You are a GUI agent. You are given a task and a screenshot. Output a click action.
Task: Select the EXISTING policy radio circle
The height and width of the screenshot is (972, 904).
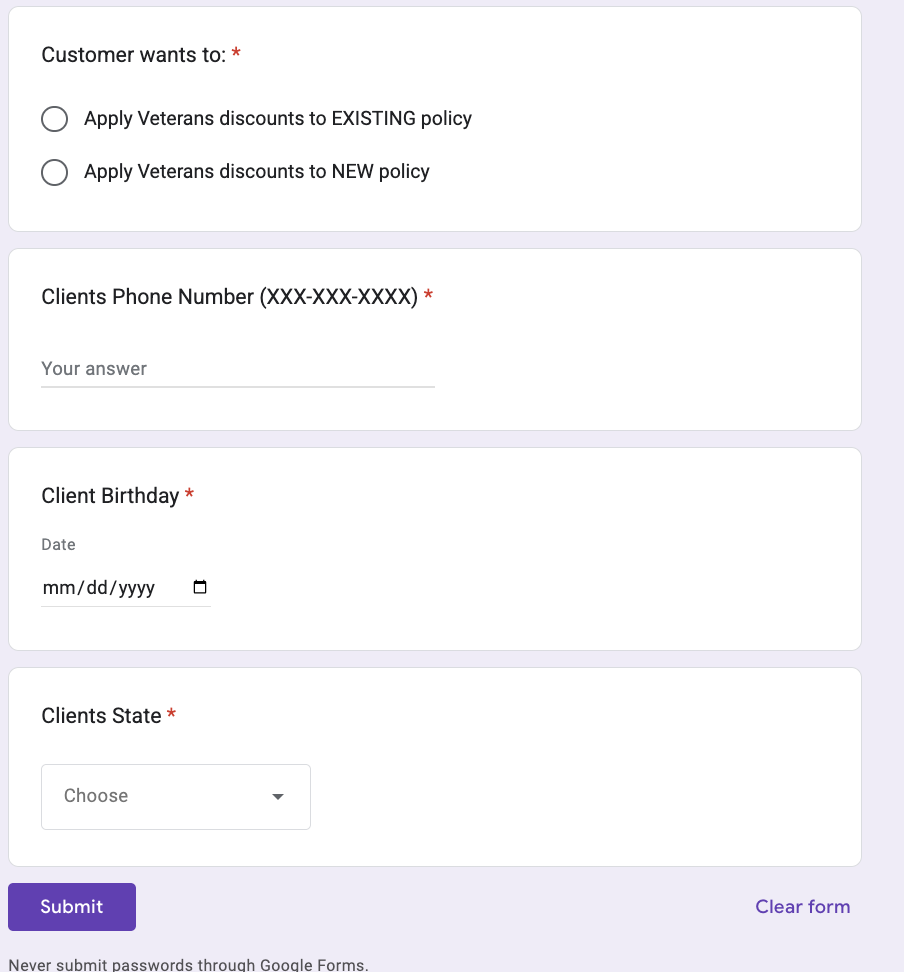click(x=54, y=119)
